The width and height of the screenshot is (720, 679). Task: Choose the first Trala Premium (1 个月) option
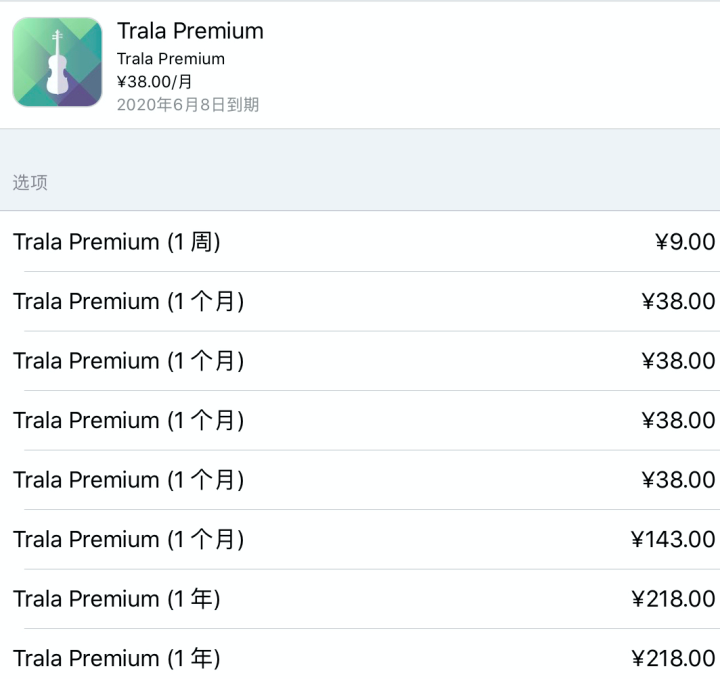coord(128,301)
